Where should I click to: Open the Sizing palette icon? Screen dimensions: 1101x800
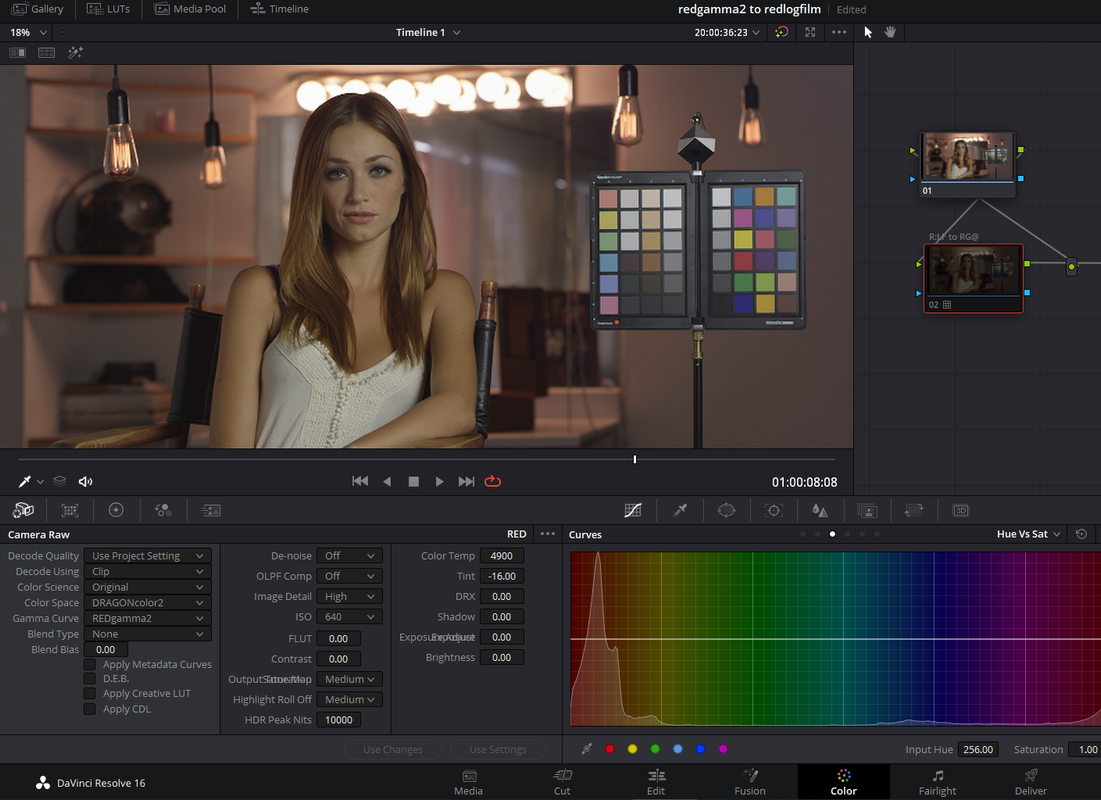pos(914,511)
